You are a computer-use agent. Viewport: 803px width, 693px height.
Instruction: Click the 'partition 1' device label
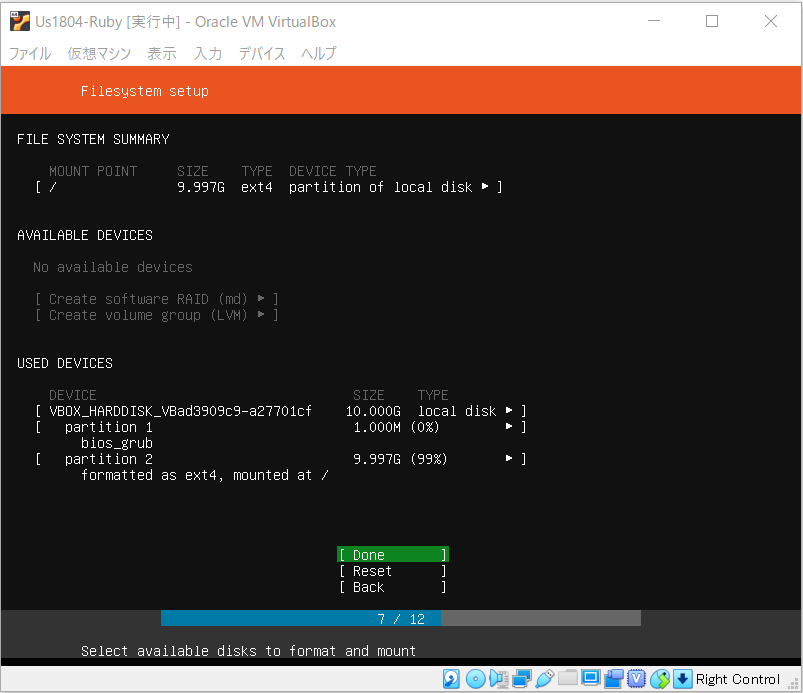pyautogui.click(x=109, y=427)
